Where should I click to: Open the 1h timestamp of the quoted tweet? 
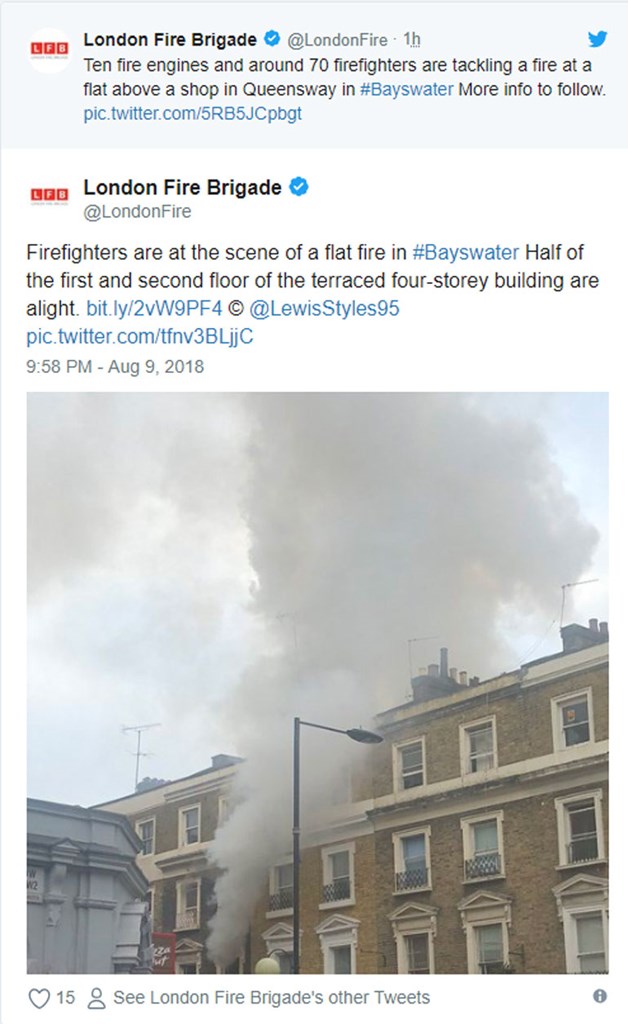point(411,40)
